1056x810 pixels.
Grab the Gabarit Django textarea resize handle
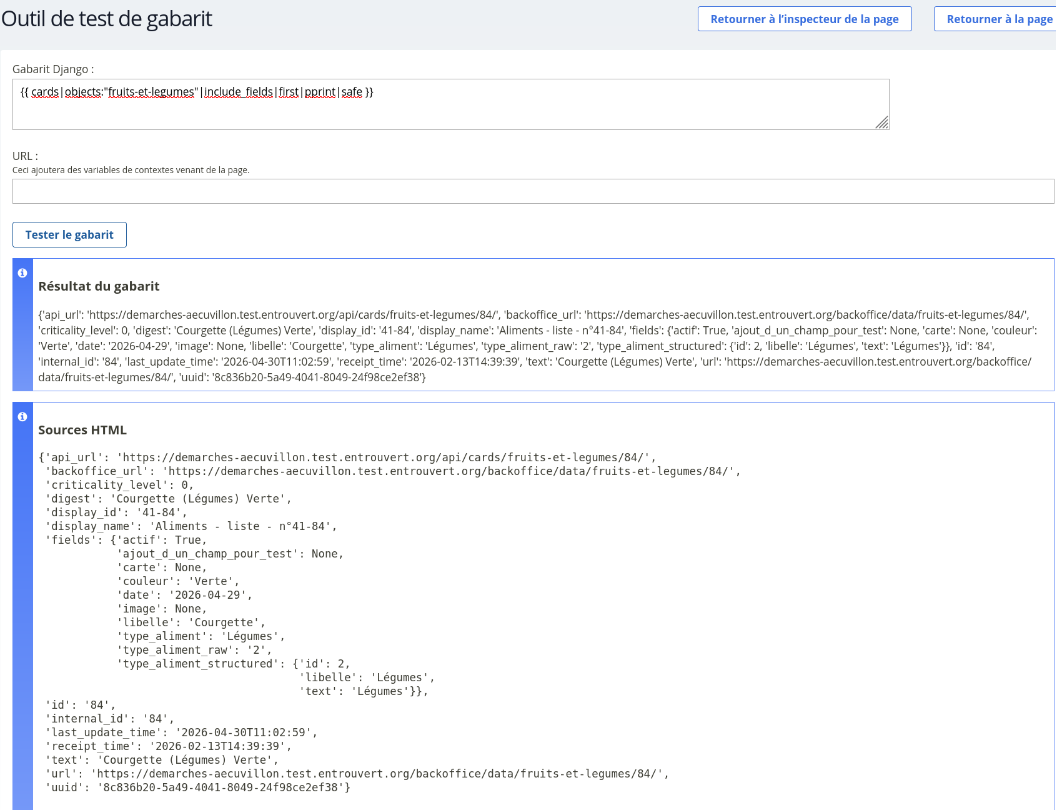[x=881, y=122]
